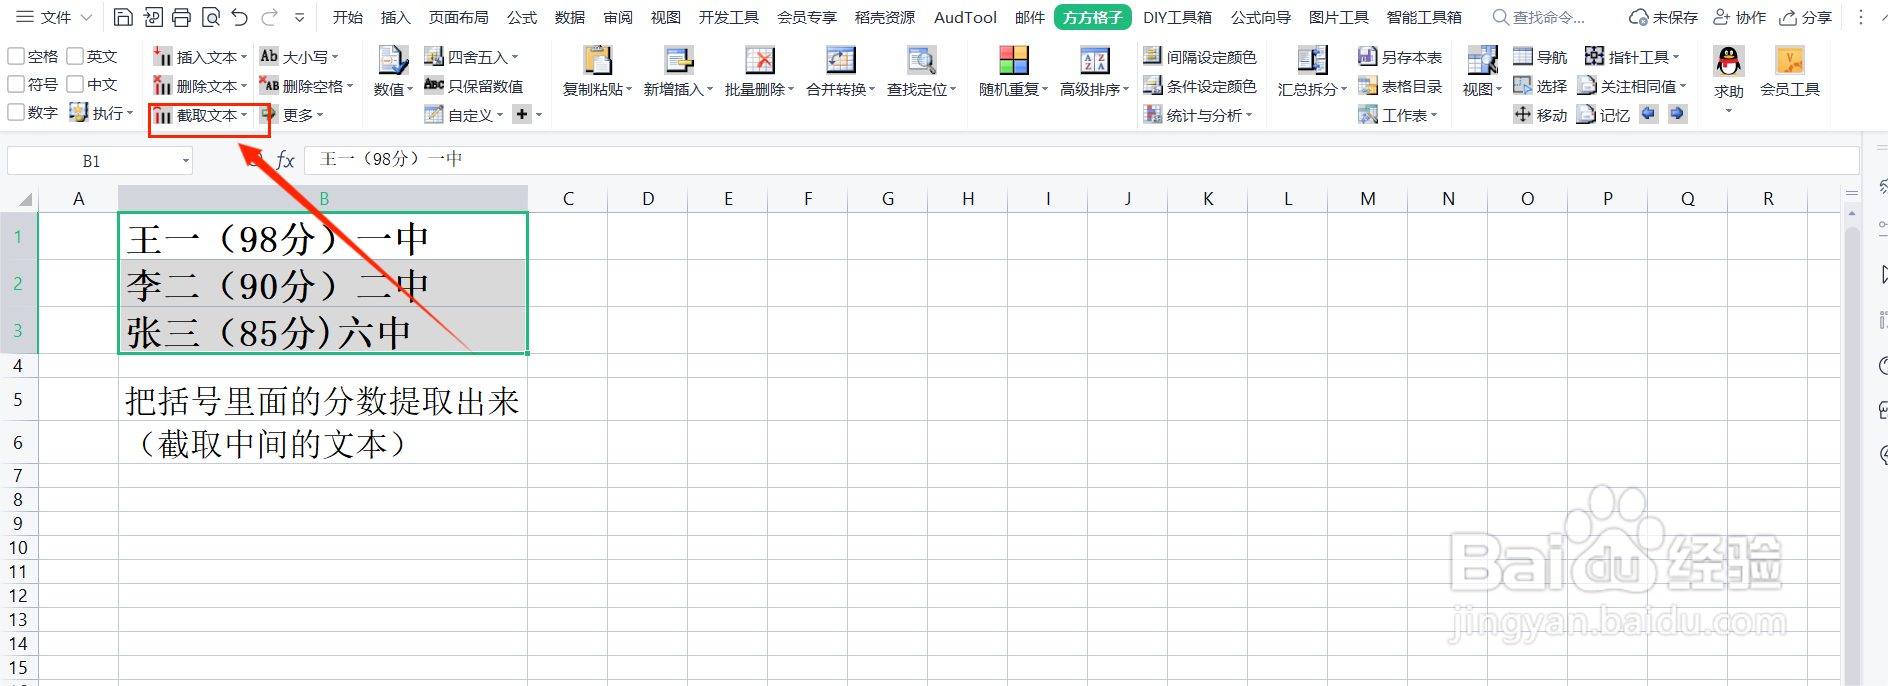The width and height of the screenshot is (1888, 686).
Task: Open the 随机重复 colored squares tool
Action: pyautogui.click(x=1013, y=72)
